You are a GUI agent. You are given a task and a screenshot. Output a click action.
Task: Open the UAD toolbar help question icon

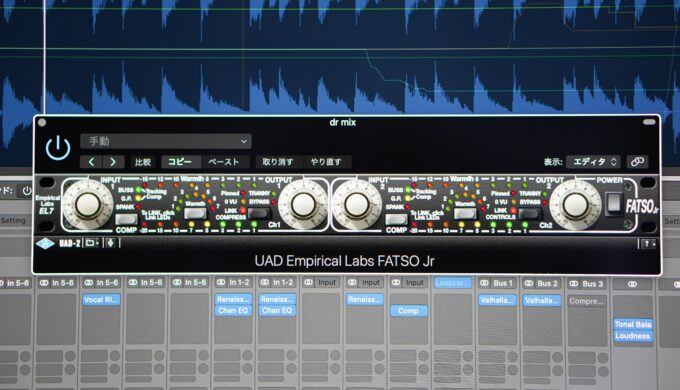point(646,244)
